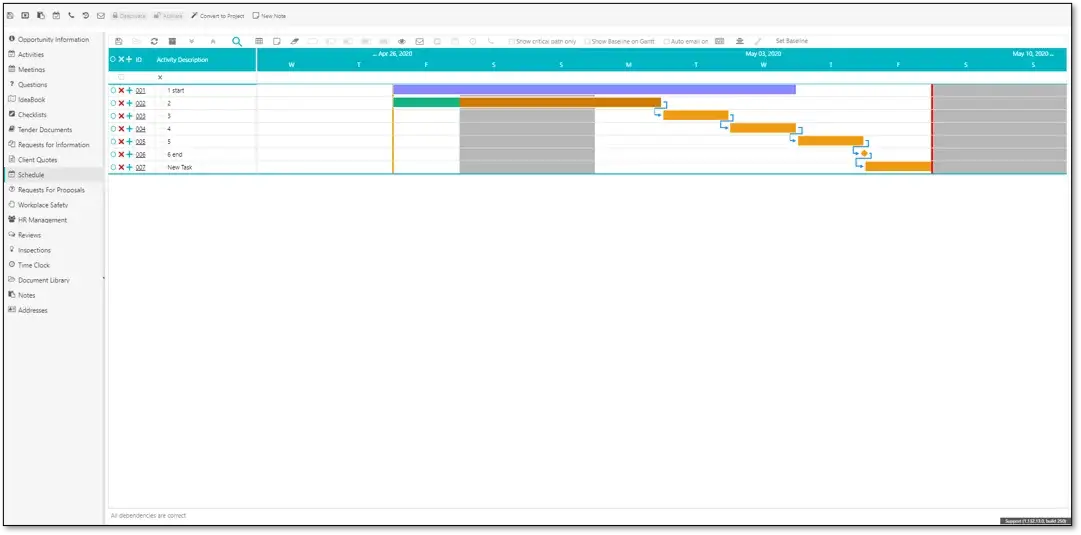
Task: Open task ID link 004
Action: (141, 129)
